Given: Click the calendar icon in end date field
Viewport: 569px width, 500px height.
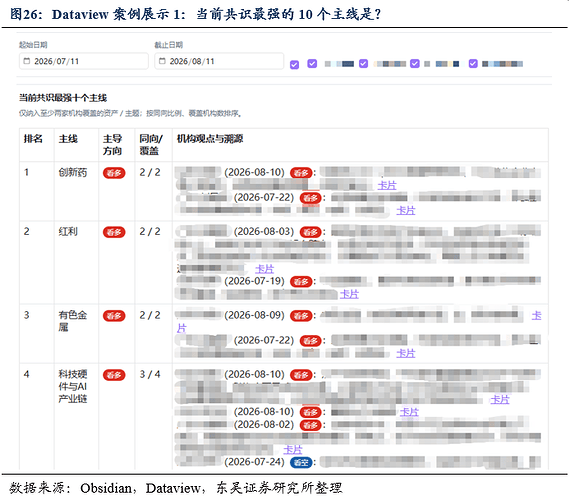Looking at the screenshot, I should click(x=162, y=61).
